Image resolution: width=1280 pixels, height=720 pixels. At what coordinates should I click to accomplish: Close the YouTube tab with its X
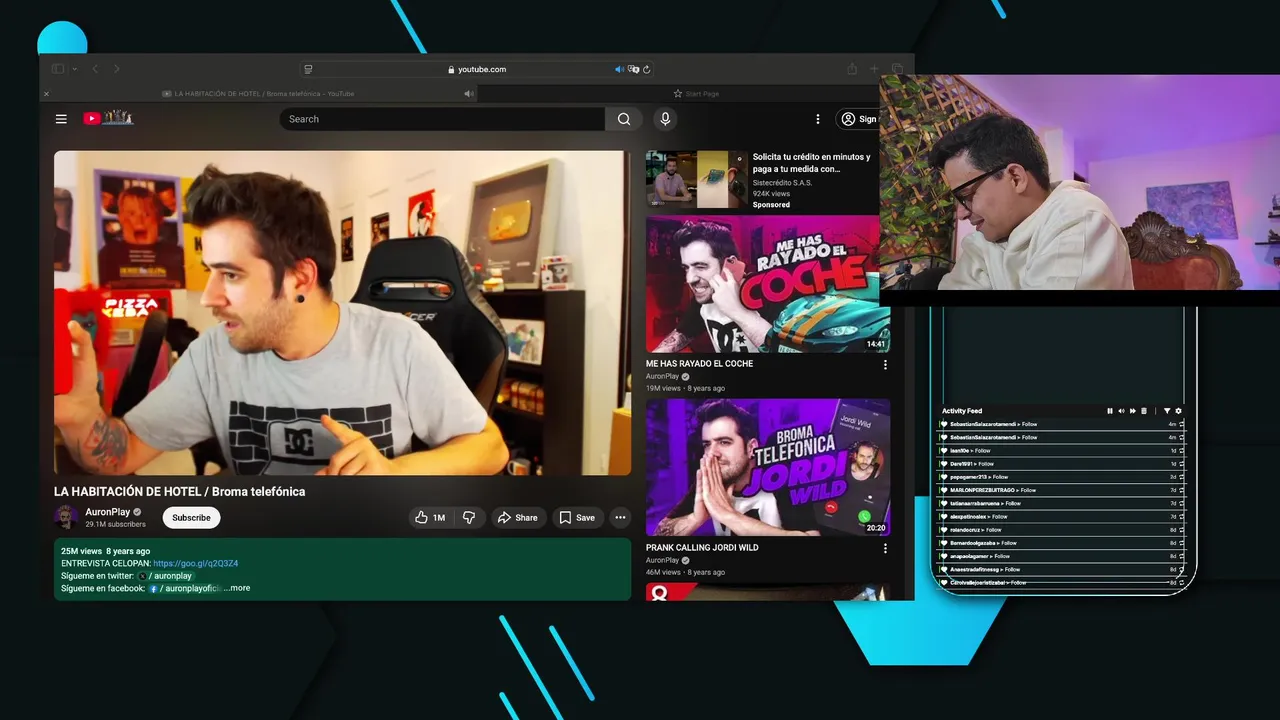click(46, 94)
